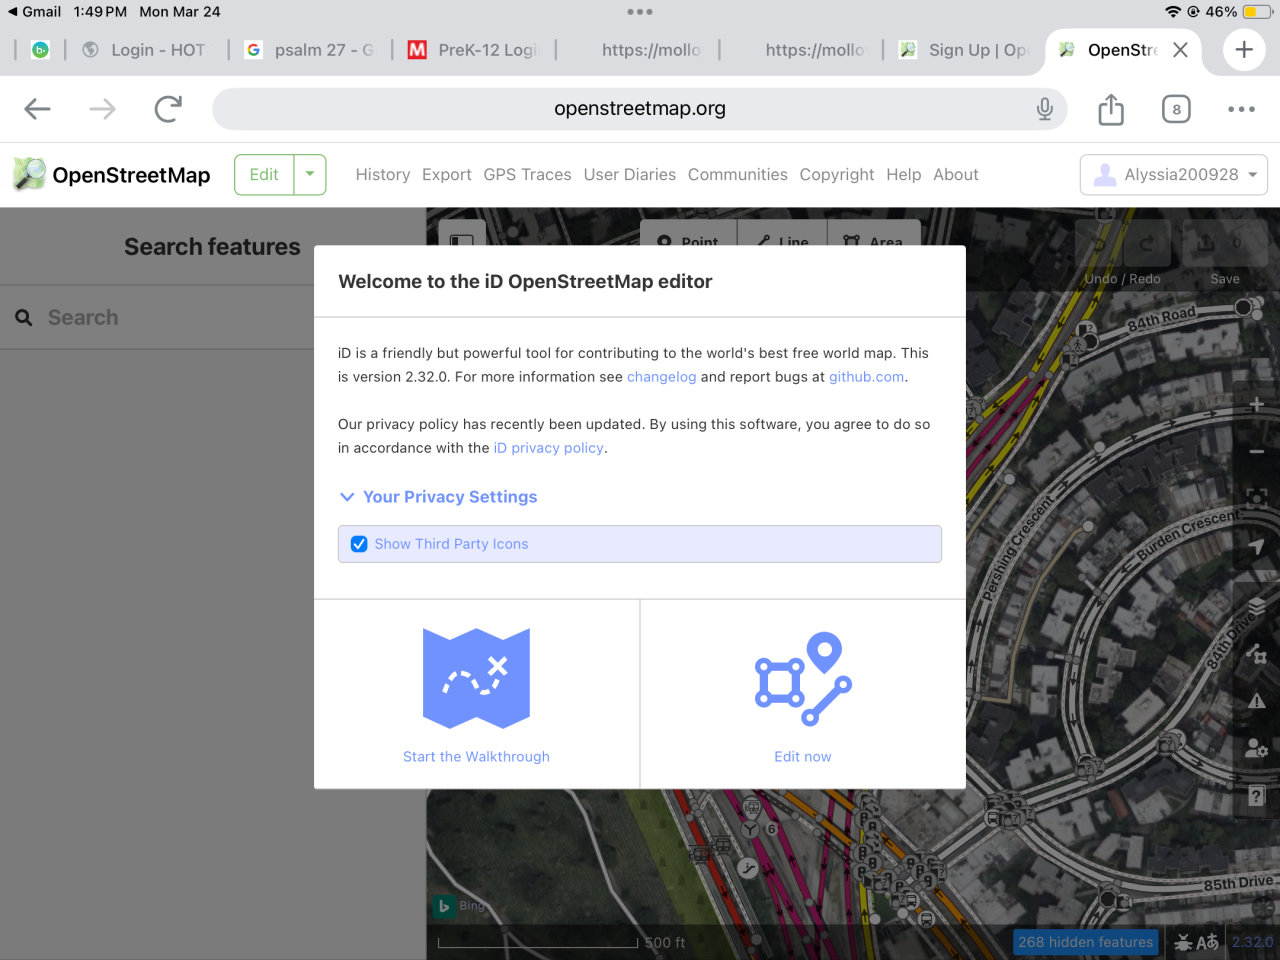
Task: Open the Export page
Action: [x=447, y=174]
